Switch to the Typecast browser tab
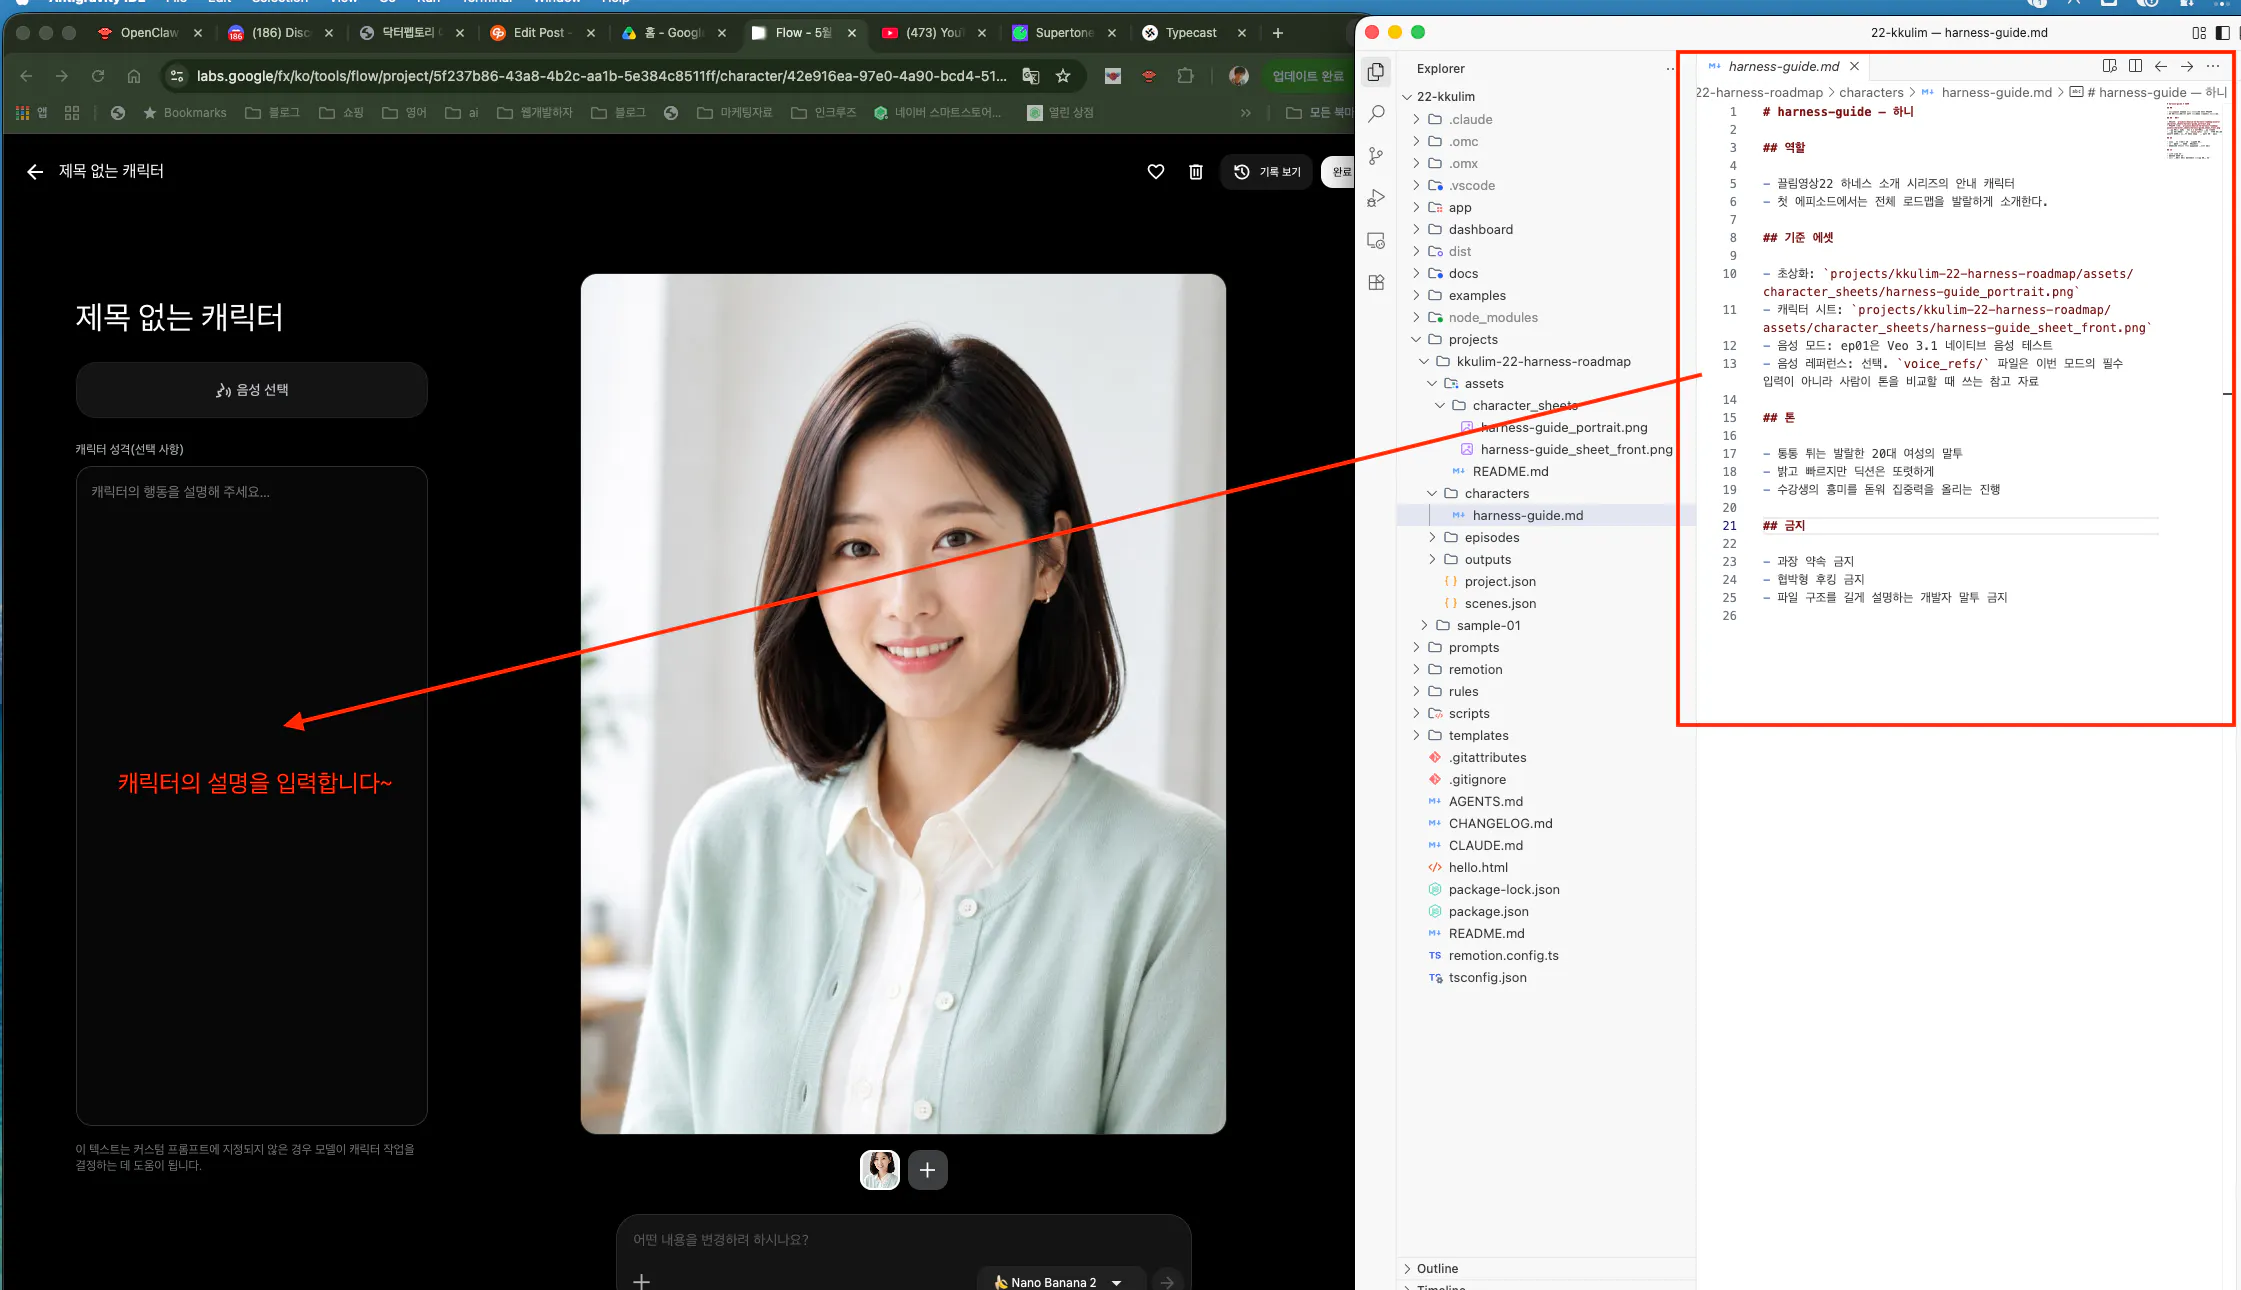 [x=1191, y=33]
